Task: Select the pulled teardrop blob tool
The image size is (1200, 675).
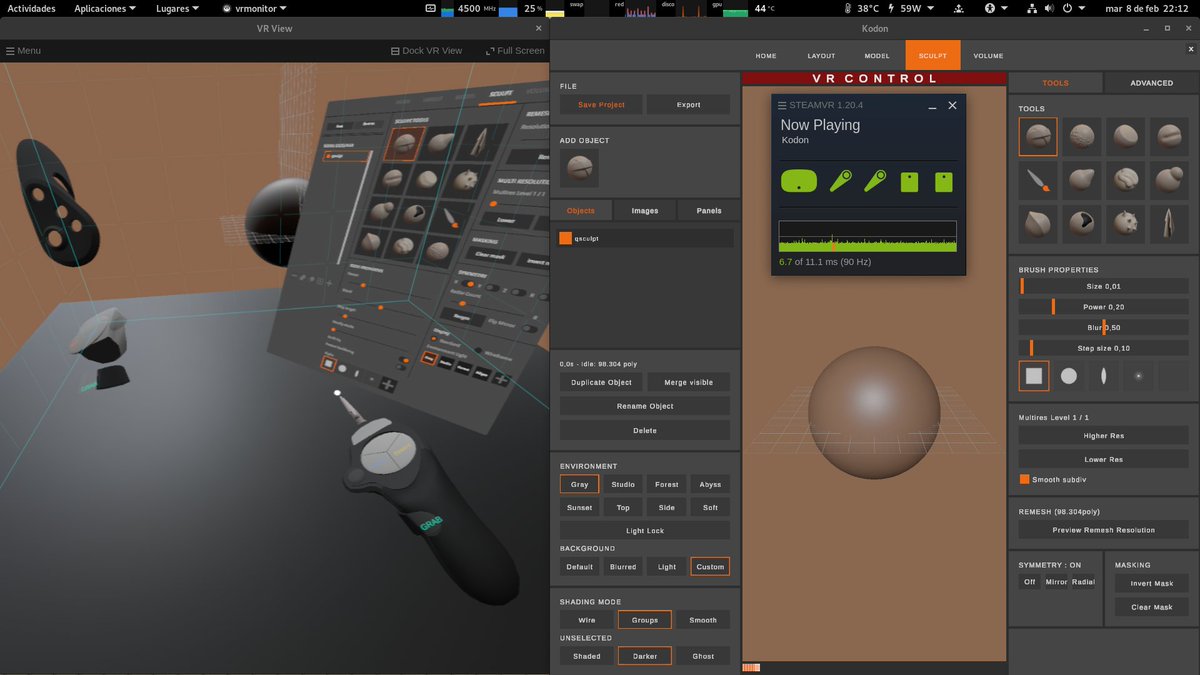Action: tap(1082, 180)
